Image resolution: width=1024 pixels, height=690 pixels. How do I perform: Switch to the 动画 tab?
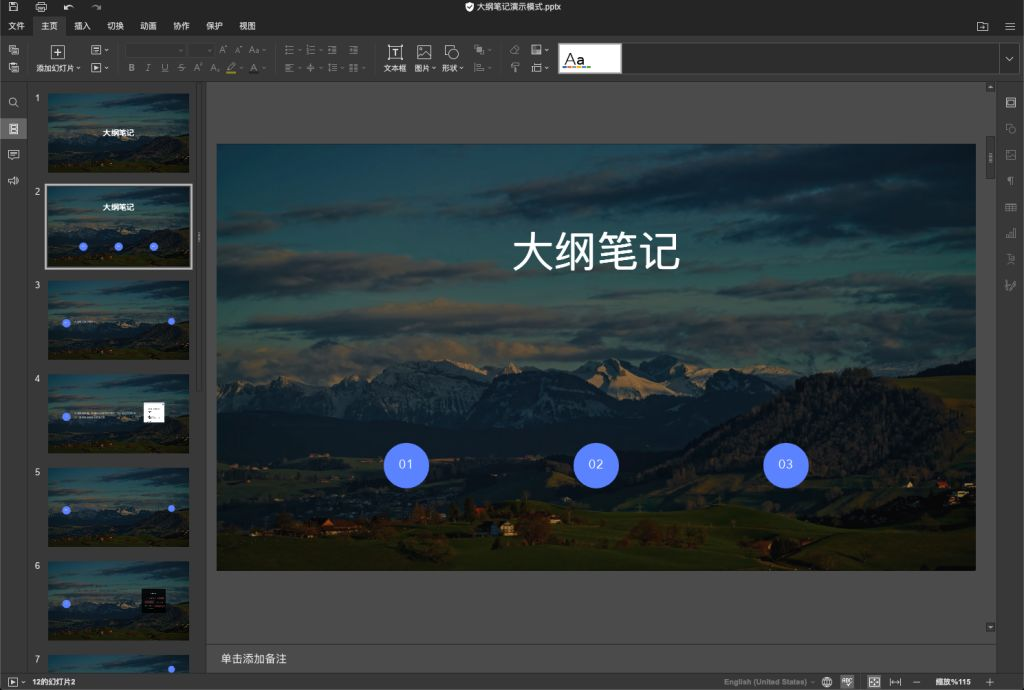tap(148, 26)
